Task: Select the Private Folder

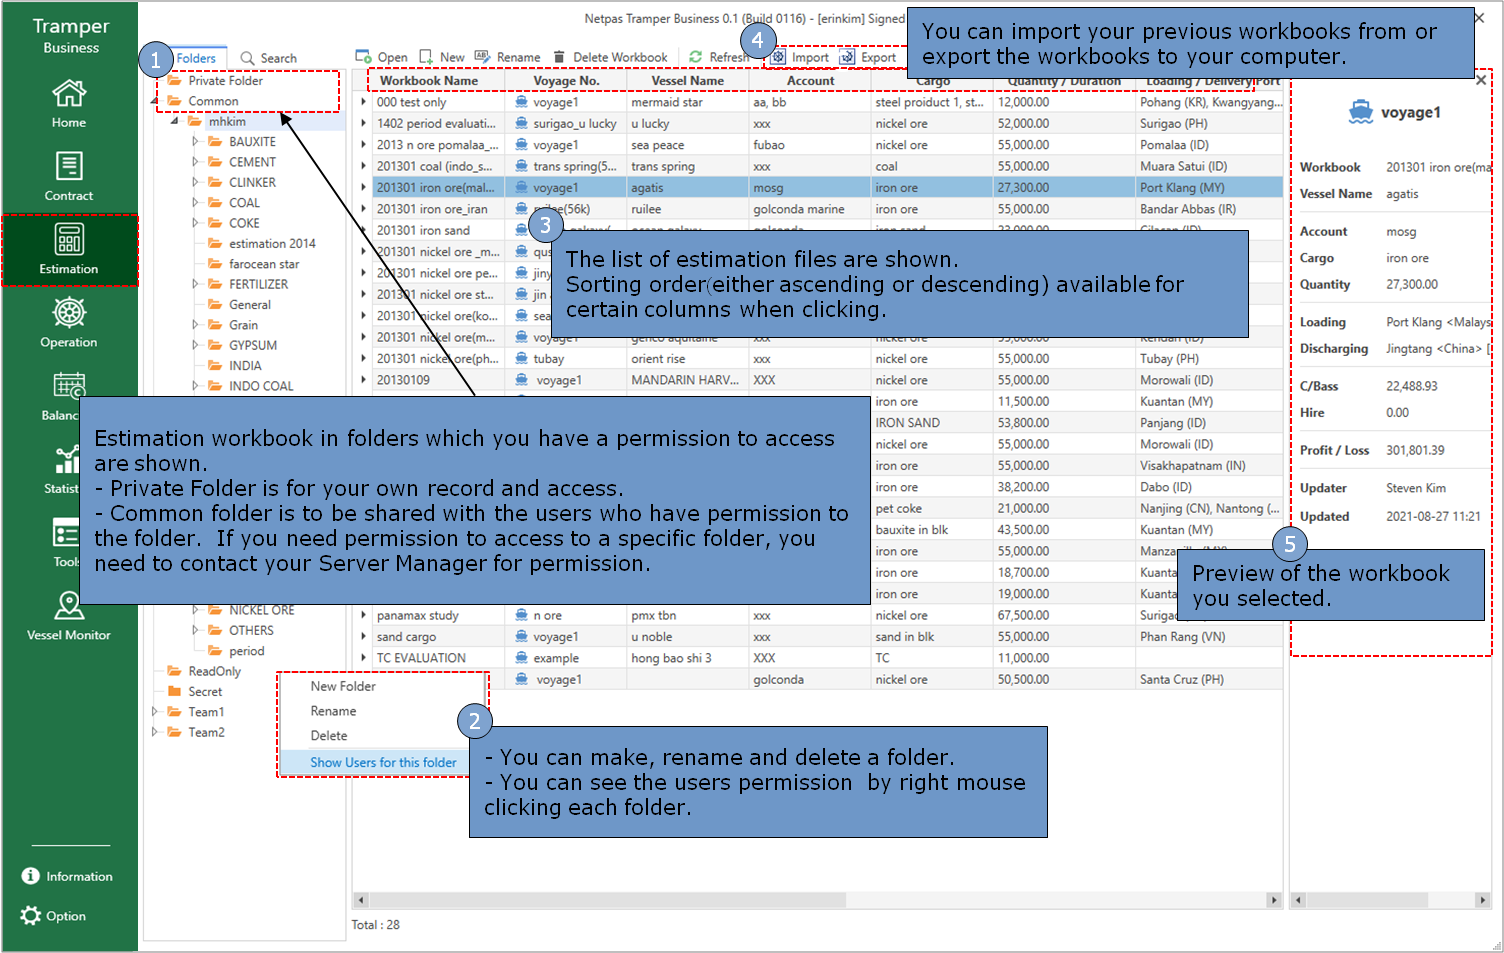Action: tap(225, 80)
